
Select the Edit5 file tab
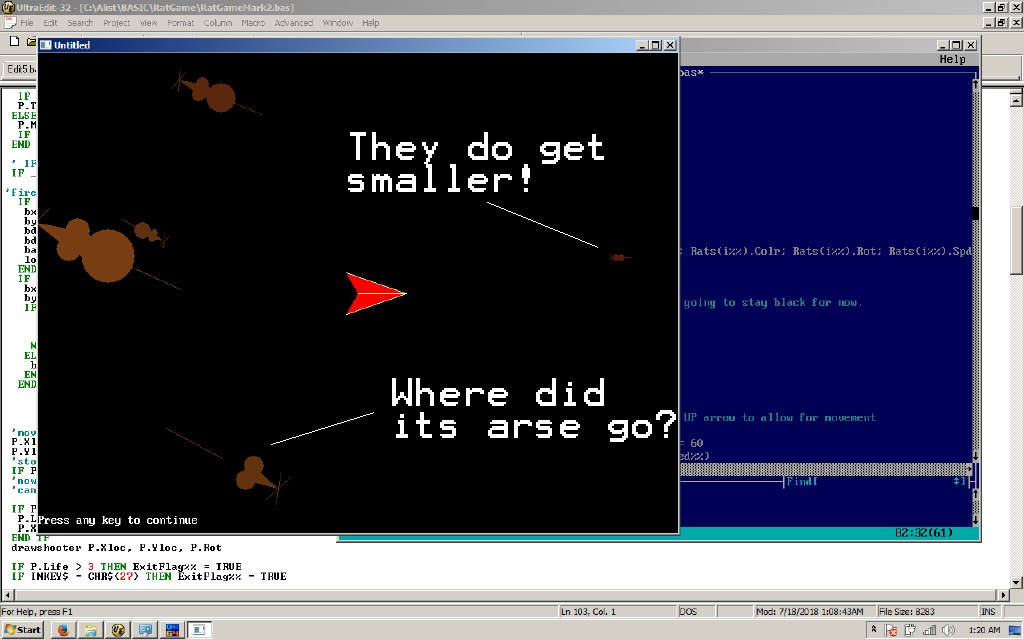(x=20, y=69)
